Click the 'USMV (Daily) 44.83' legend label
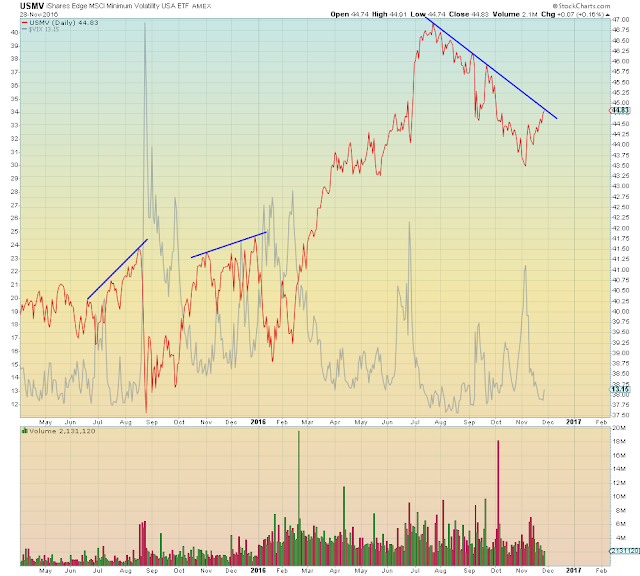640x576 pixels. point(64,23)
